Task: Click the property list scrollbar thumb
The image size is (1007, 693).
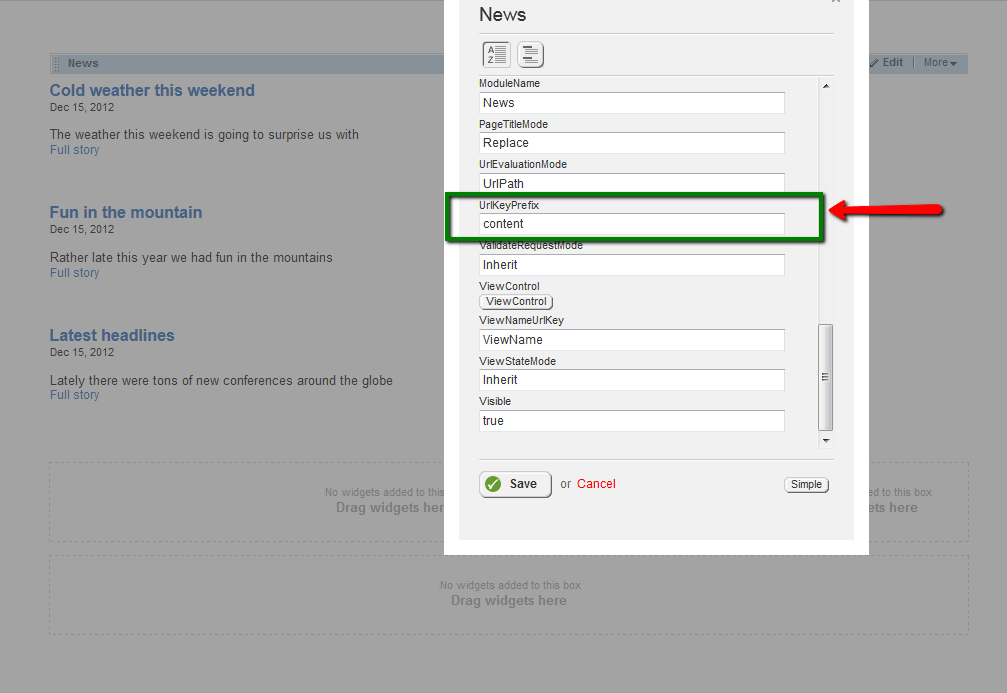Action: point(825,376)
